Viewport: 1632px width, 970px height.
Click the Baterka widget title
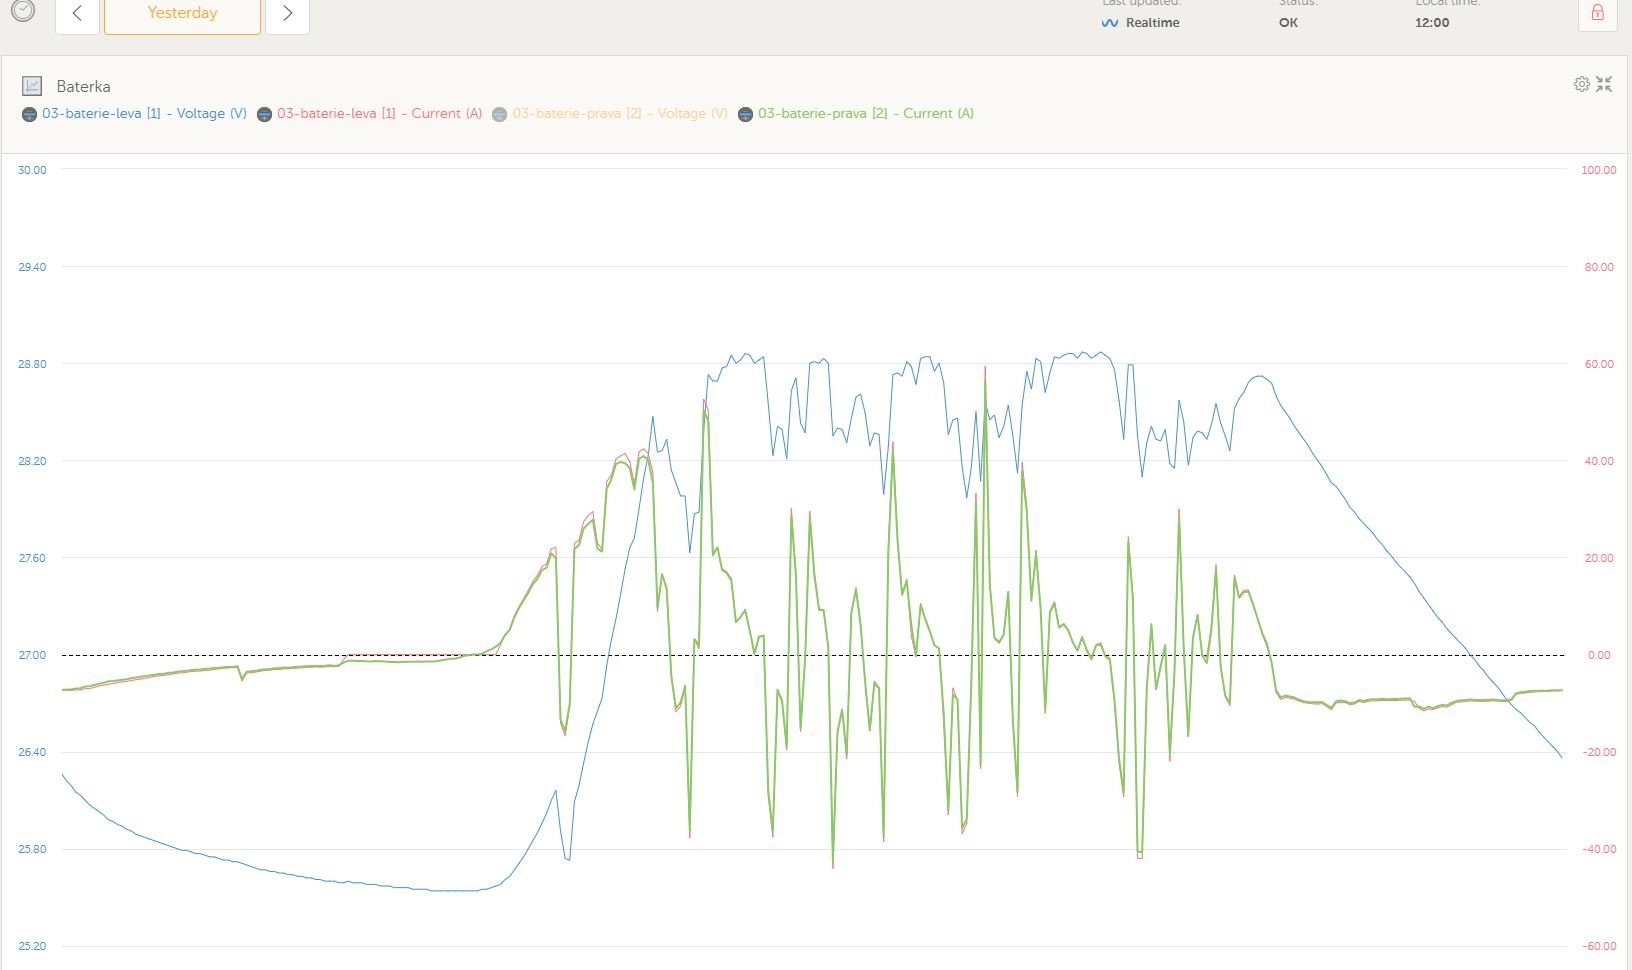(x=83, y=87)
